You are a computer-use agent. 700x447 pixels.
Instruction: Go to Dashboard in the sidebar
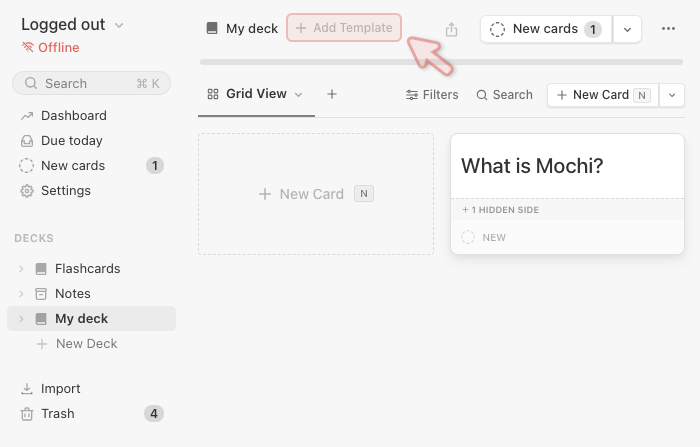(73, 115)
